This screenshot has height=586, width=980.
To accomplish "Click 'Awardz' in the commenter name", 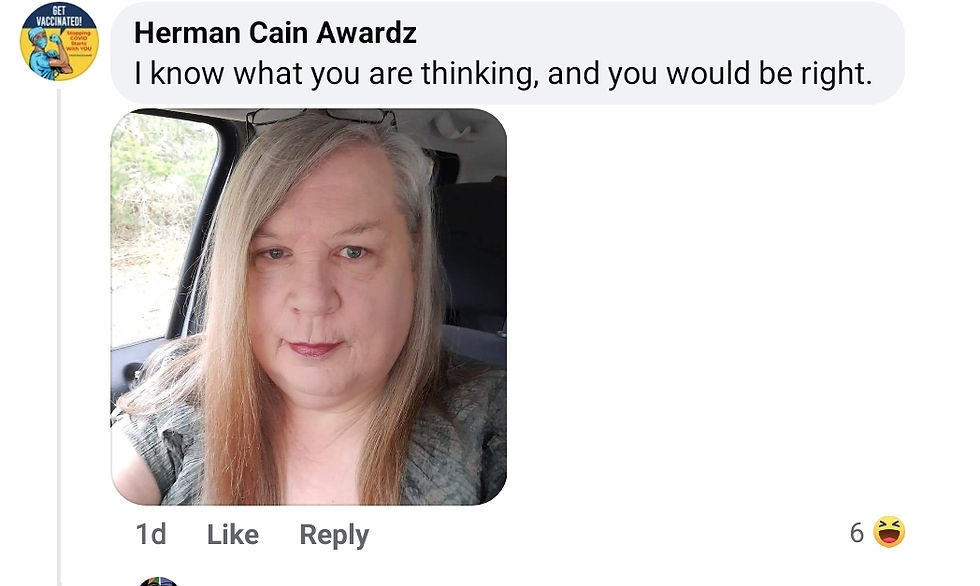I will [x=366, y=32].
